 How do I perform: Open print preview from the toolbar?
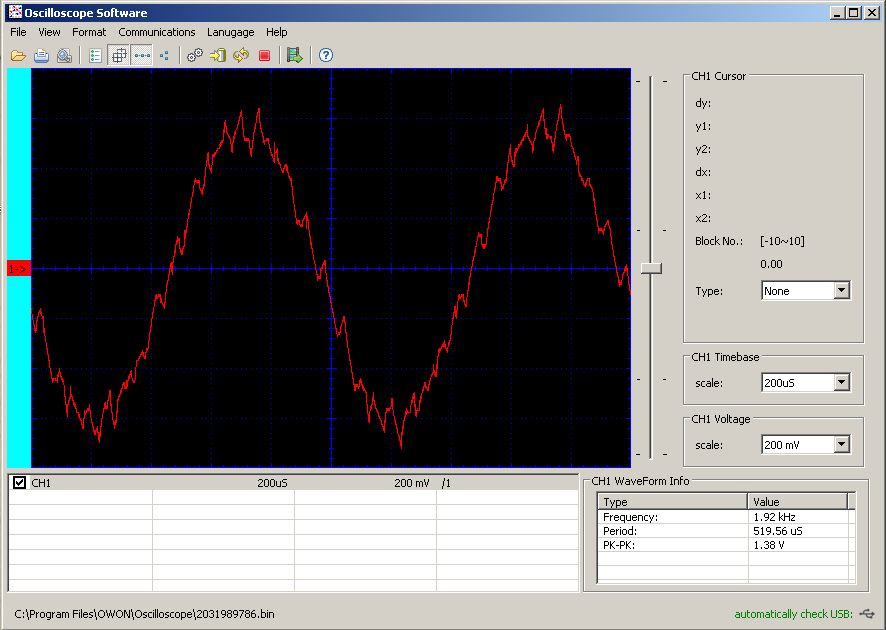[x=64, y=56]
